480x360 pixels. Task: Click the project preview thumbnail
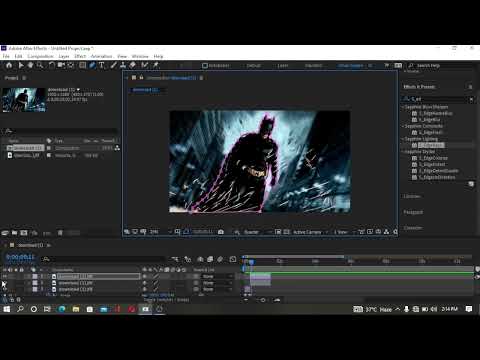(x=24, y=100)
